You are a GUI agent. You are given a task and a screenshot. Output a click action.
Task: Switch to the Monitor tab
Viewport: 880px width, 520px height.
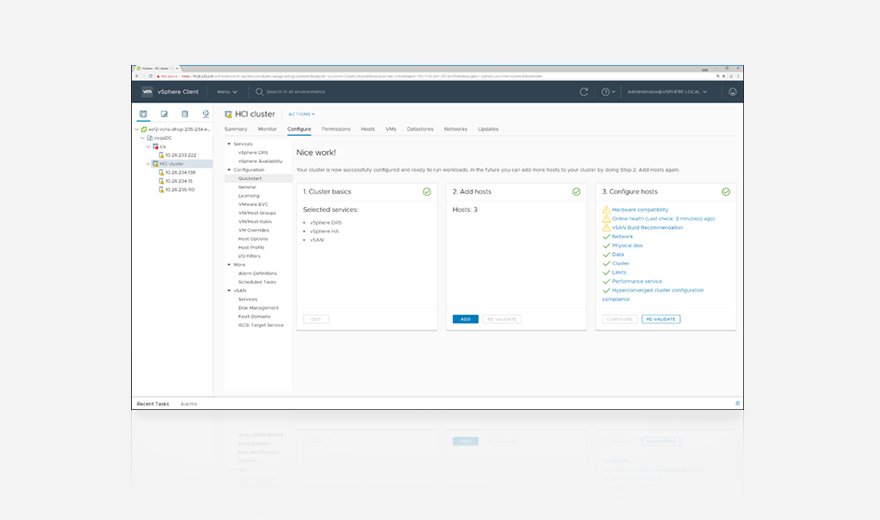[x=267, y=129]
